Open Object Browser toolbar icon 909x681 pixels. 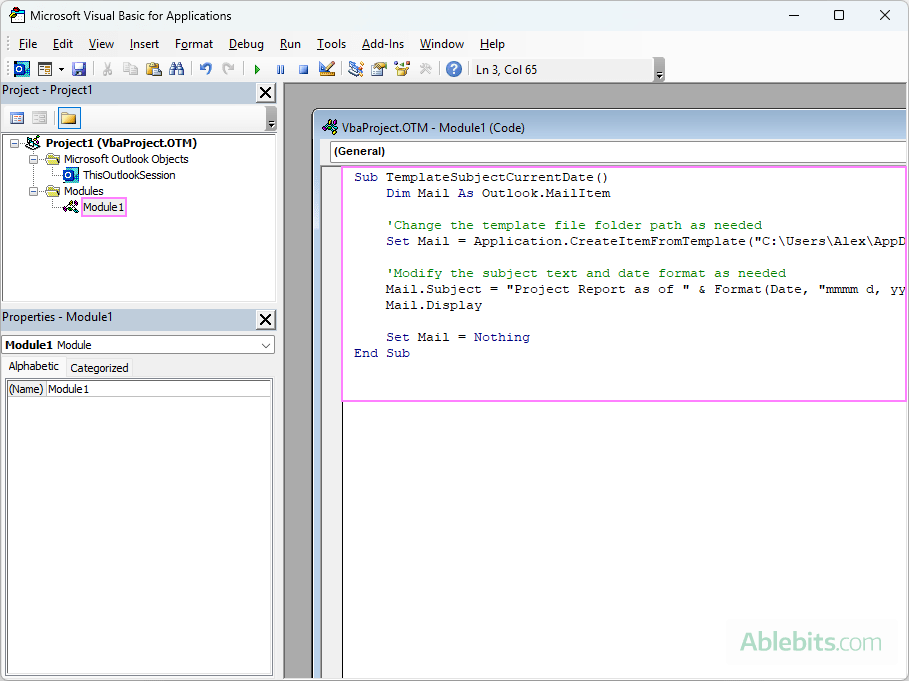click(402, 70)
